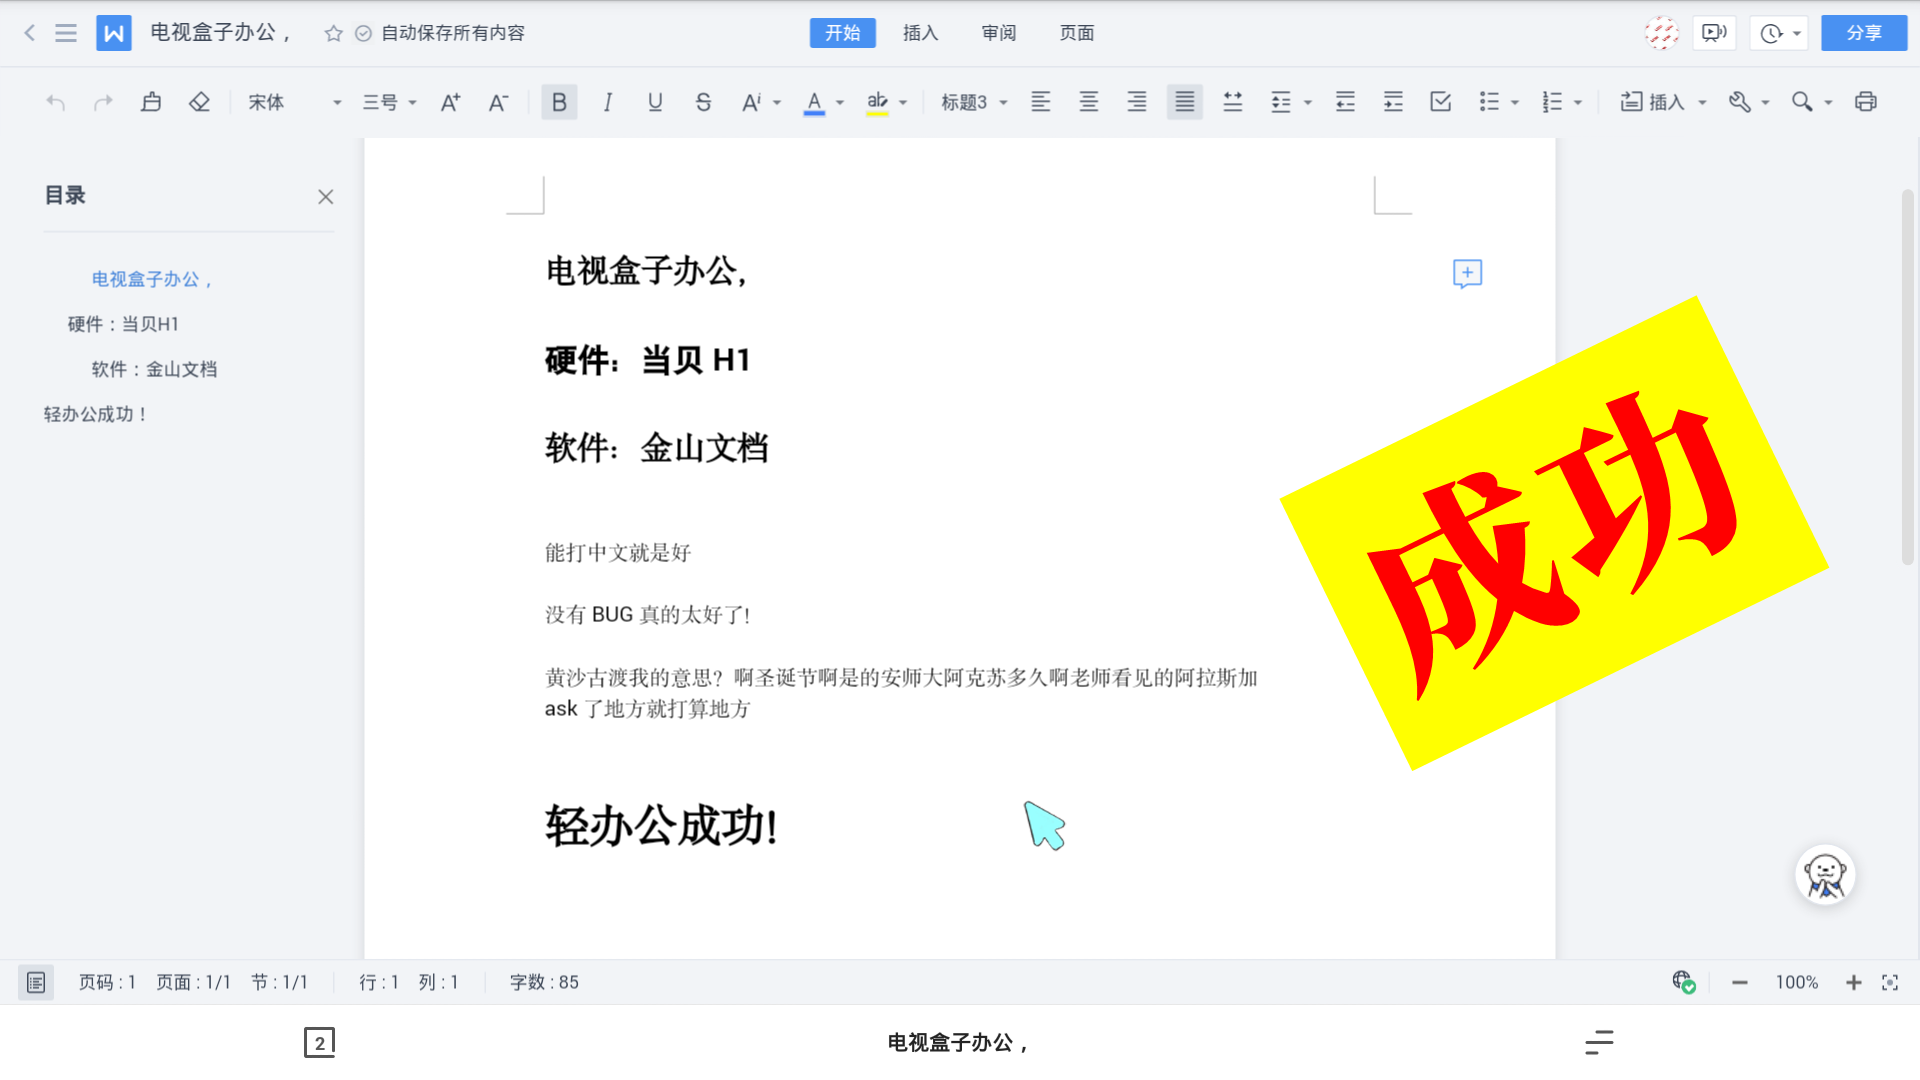This screenshot has height=1080, width=1920.
Task: Open the window switcher numbered 2
Action: (x=319, y=1043)
